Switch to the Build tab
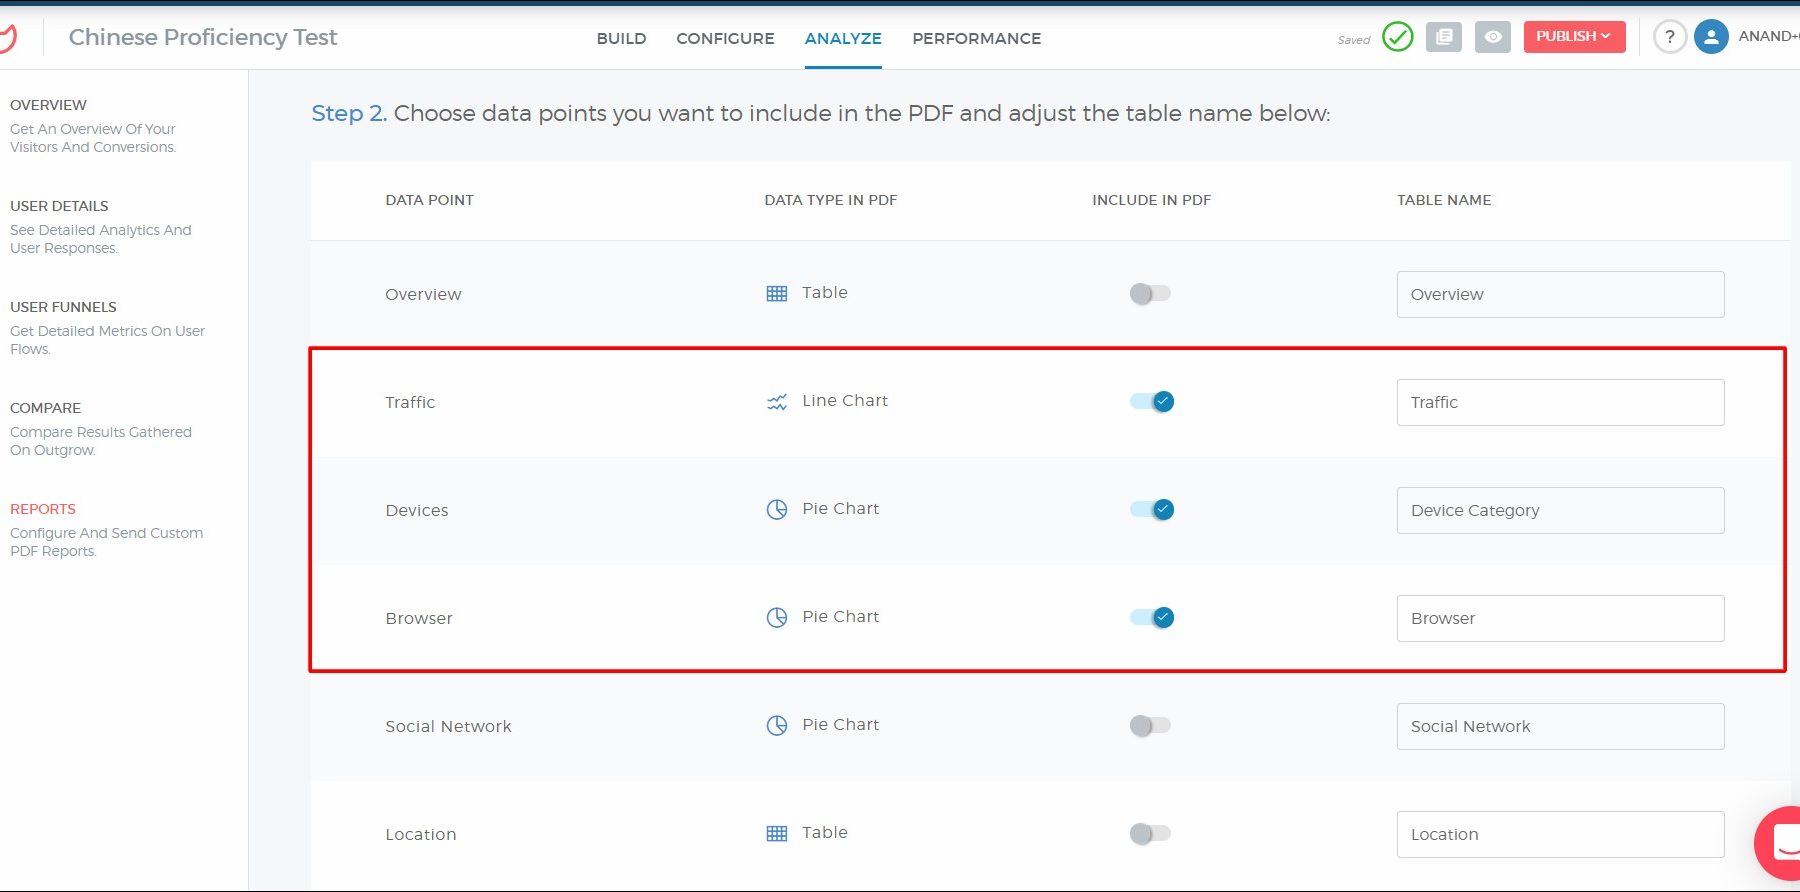 (x=621, y=38)
